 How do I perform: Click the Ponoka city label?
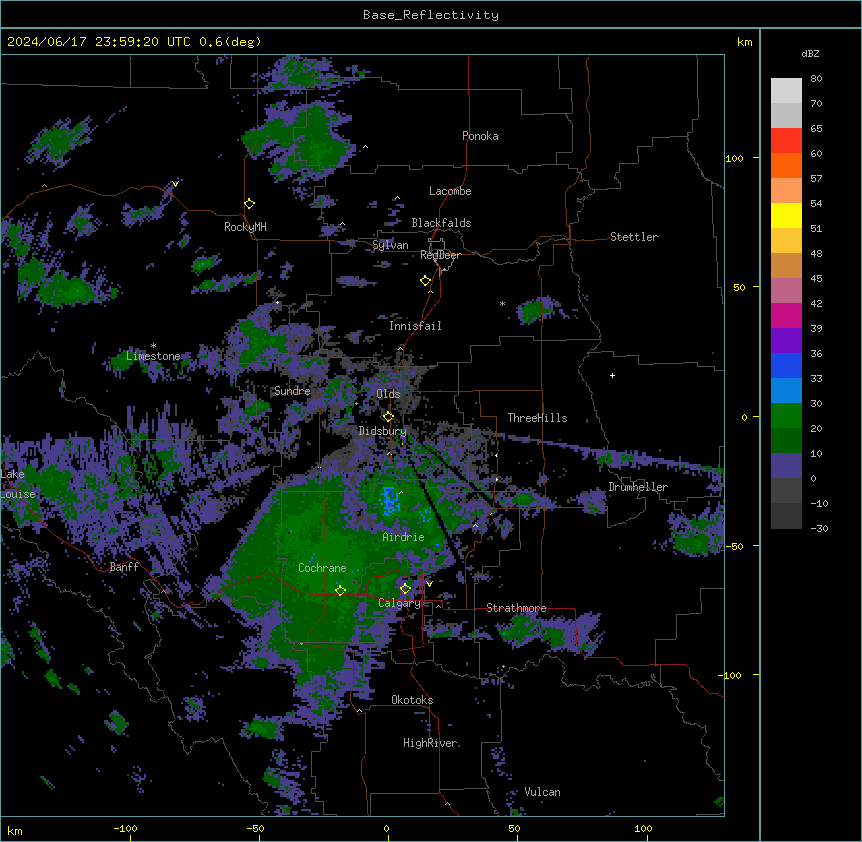[x=480, y=136]
